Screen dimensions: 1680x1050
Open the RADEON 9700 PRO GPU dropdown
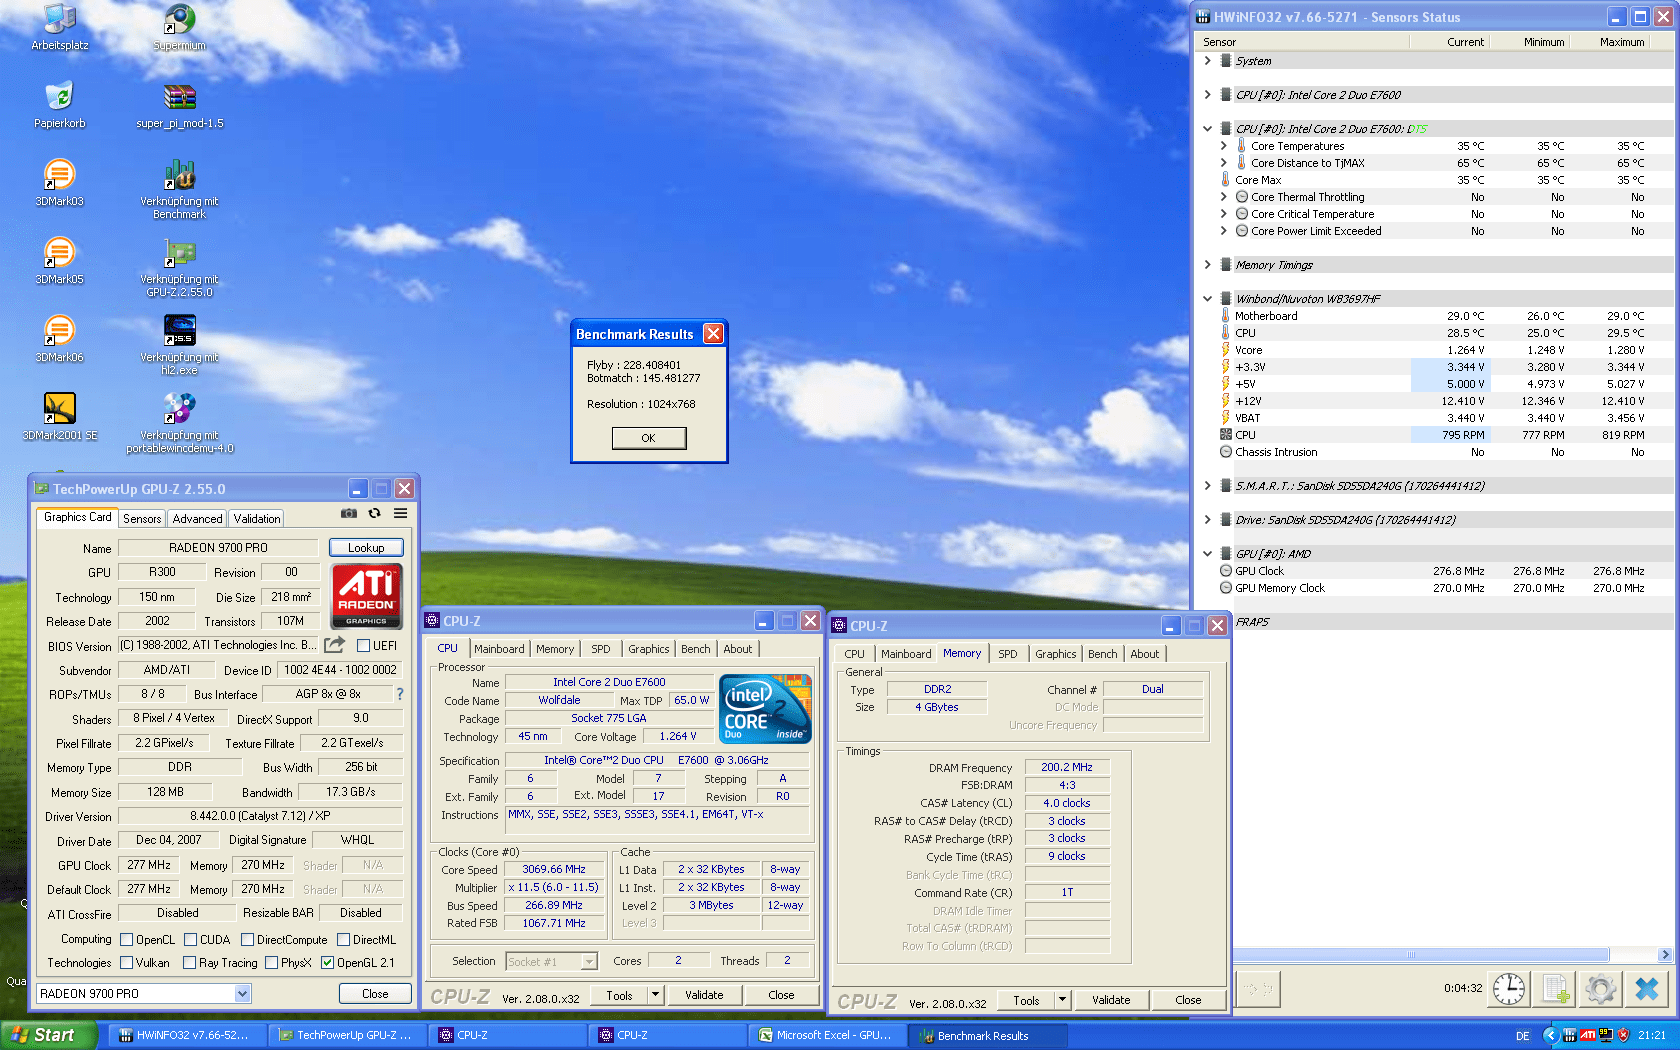pos(242,994)
